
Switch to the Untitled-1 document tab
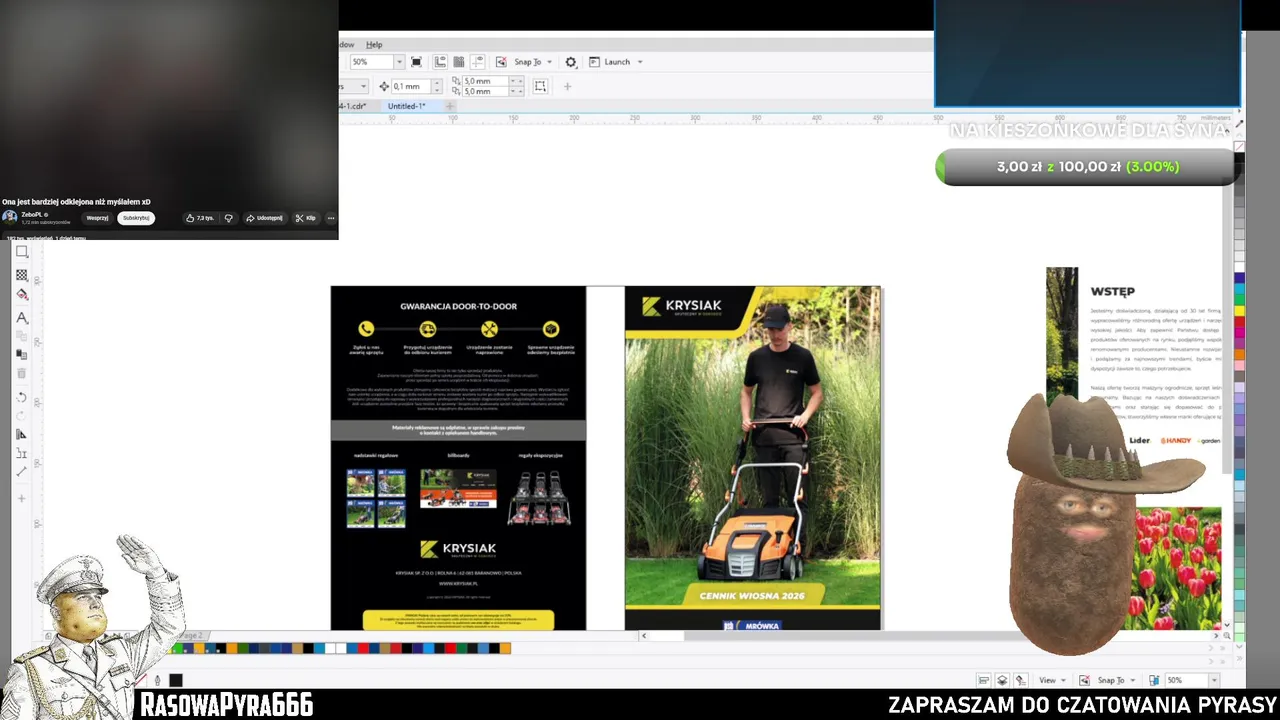[406, 106]
